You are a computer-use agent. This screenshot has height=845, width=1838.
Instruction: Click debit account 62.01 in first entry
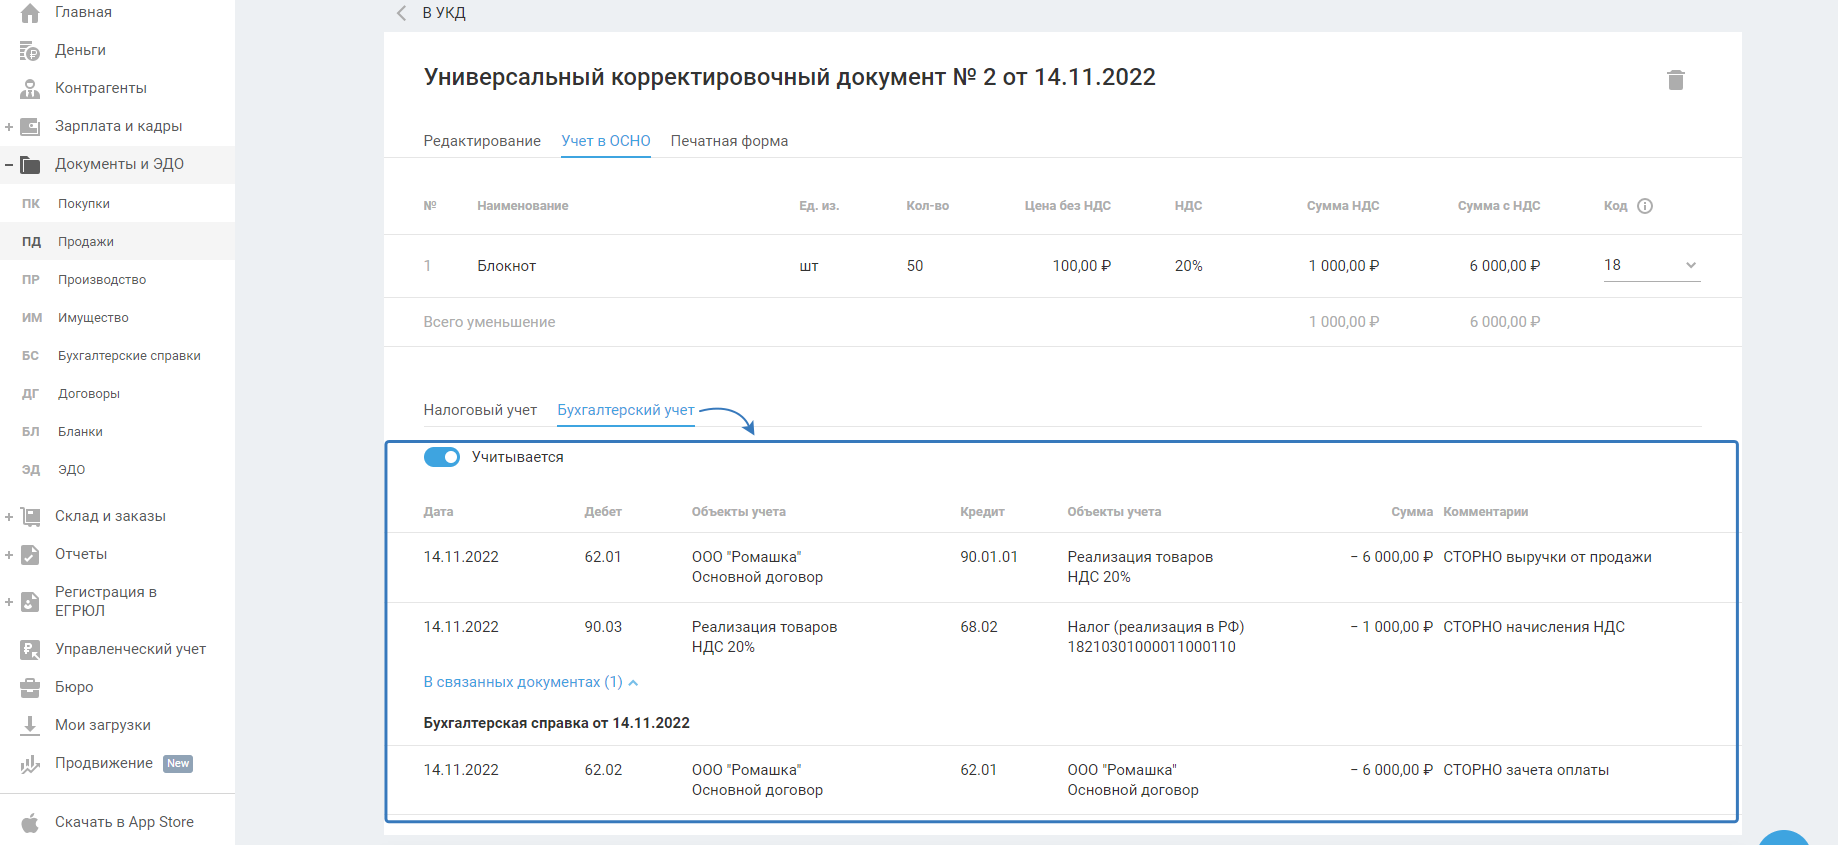pos(603,557)
